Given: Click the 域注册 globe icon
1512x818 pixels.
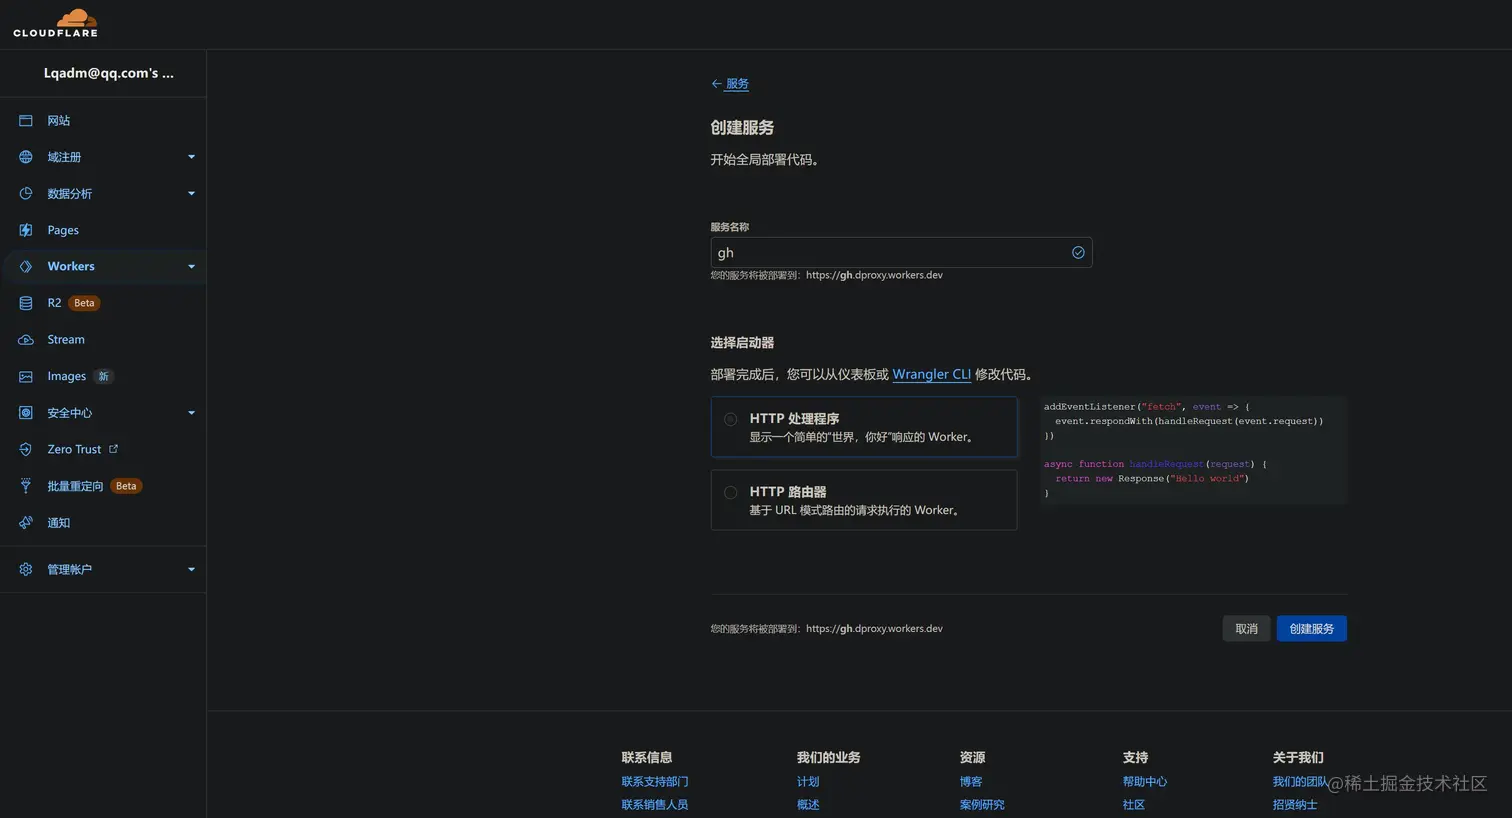Looking at the screenshot, I should coord(26,157).
